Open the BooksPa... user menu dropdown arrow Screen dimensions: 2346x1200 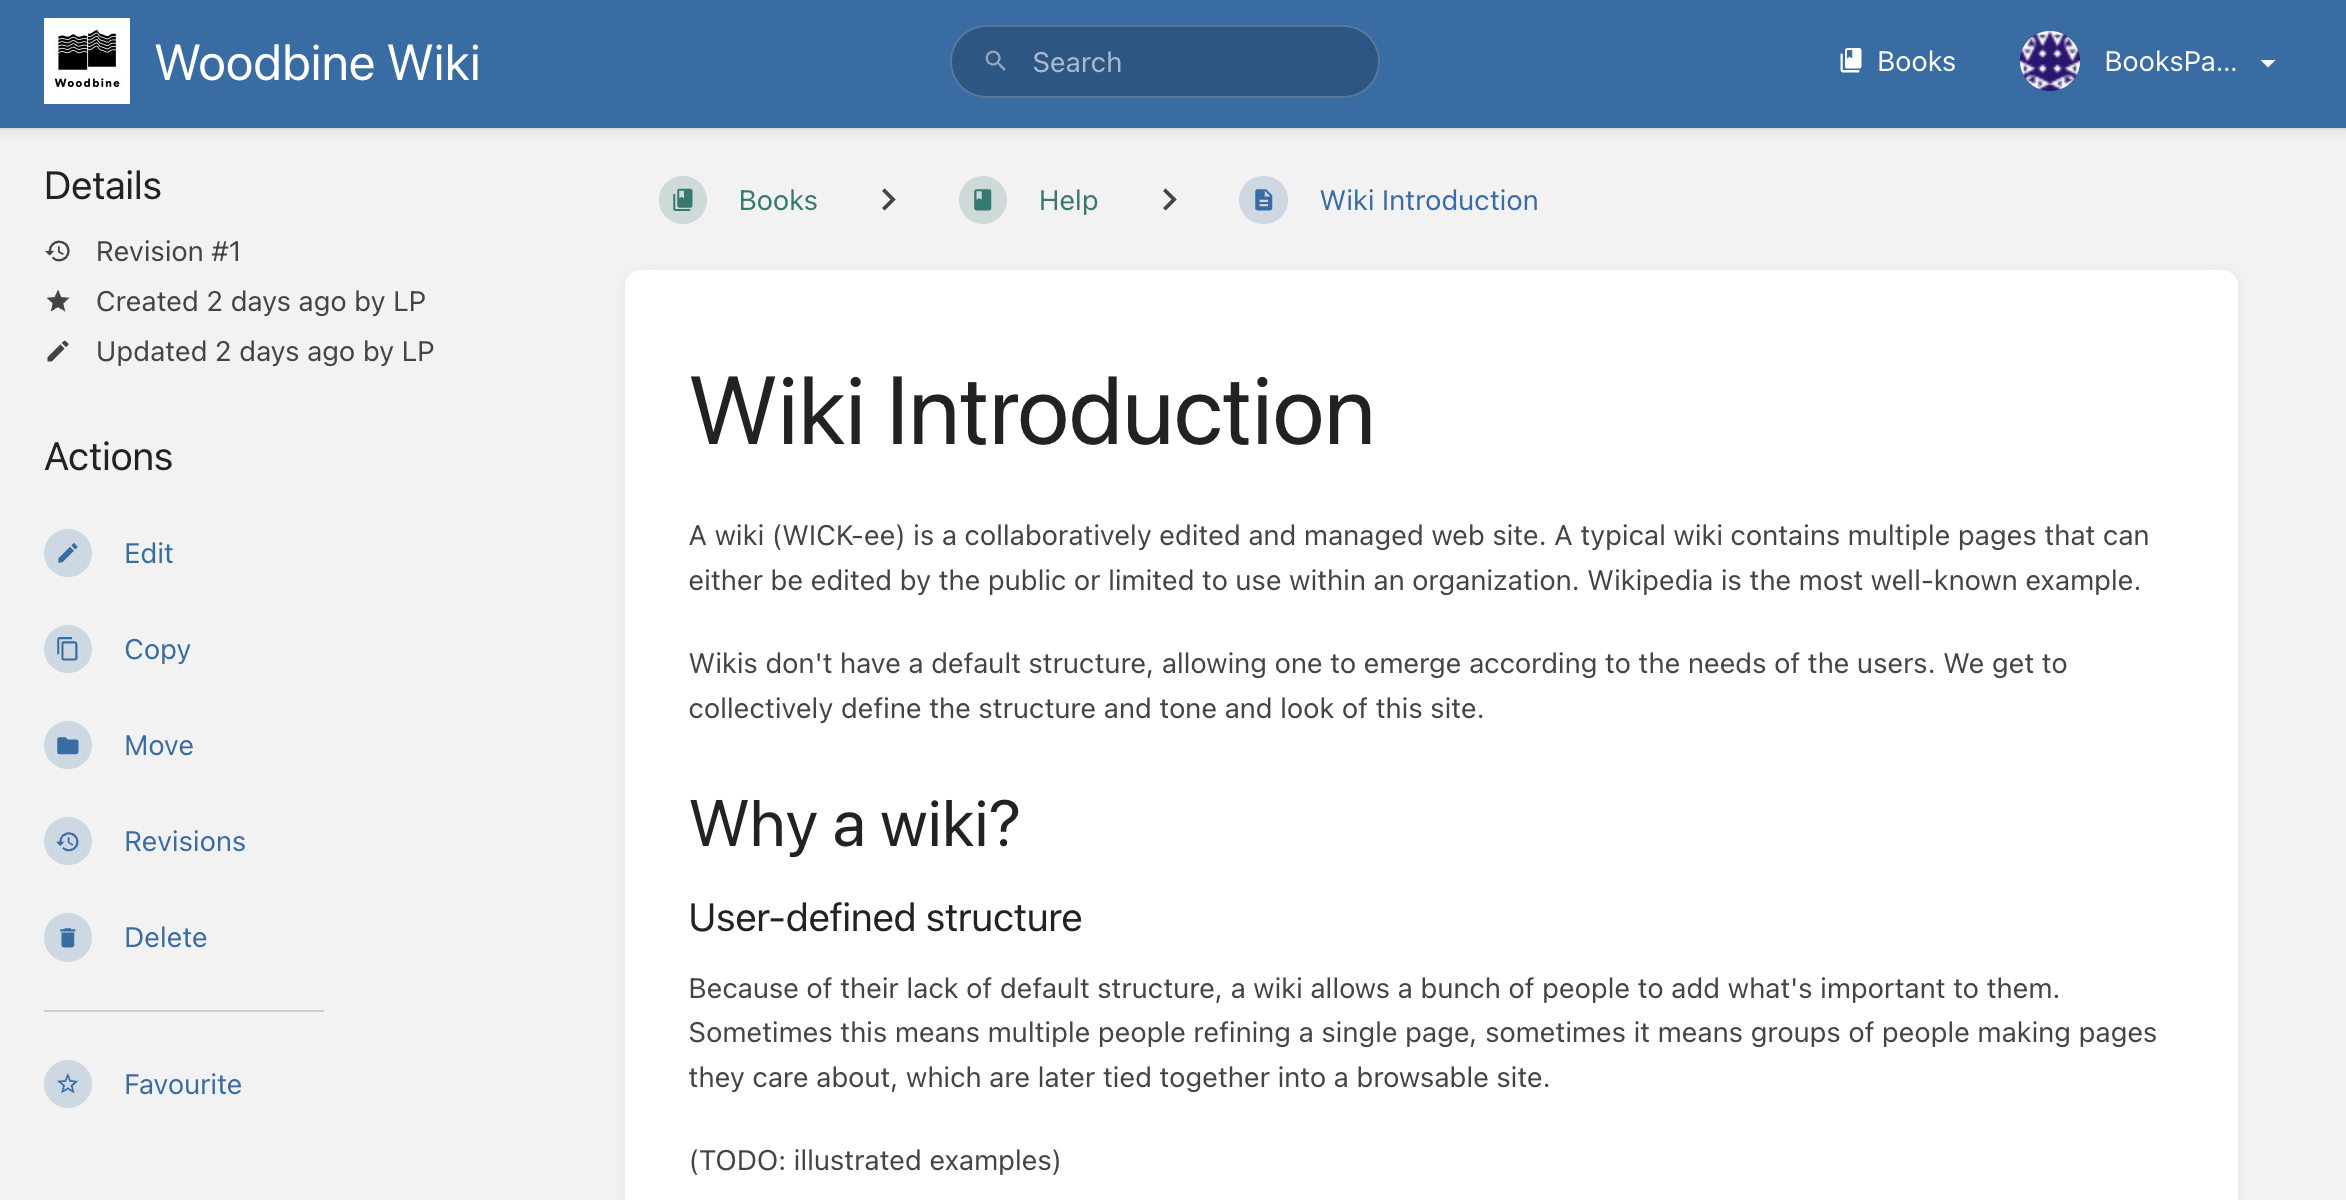pyautogui.click(x=2268, y=63)
